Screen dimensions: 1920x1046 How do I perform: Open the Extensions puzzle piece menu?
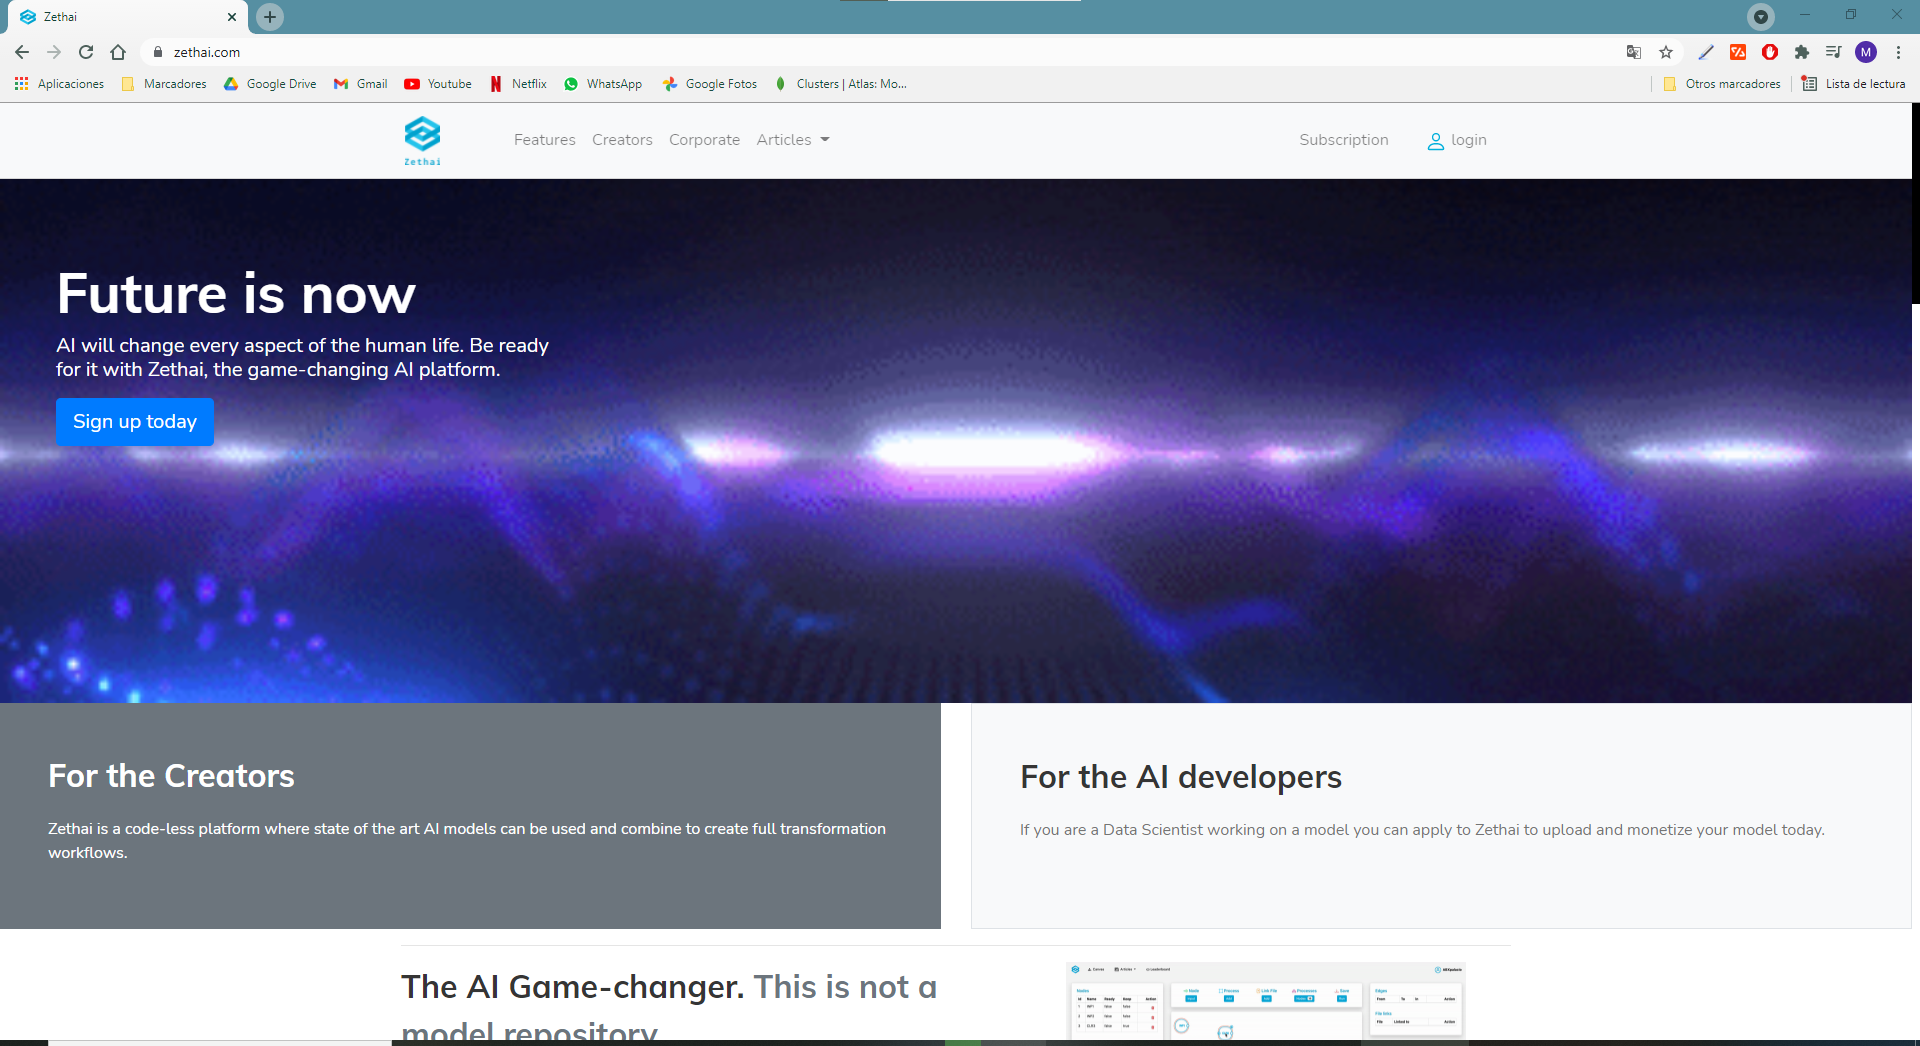tap(1802, 52)
